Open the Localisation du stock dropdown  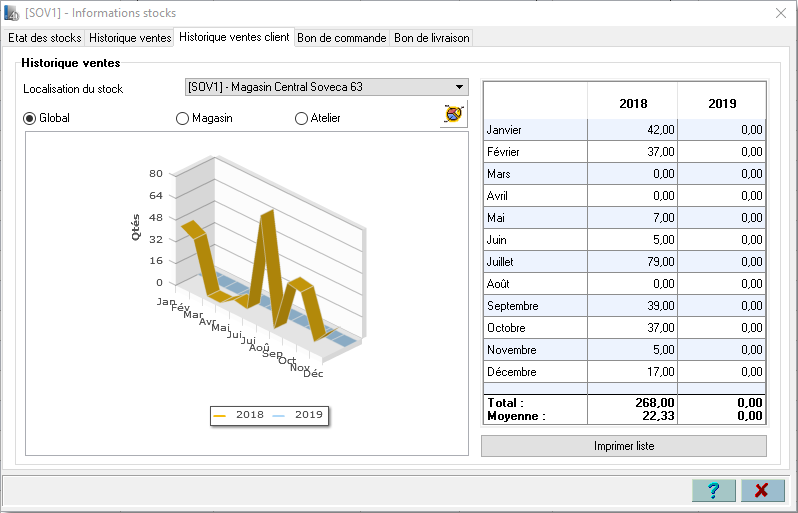(326, 87)
